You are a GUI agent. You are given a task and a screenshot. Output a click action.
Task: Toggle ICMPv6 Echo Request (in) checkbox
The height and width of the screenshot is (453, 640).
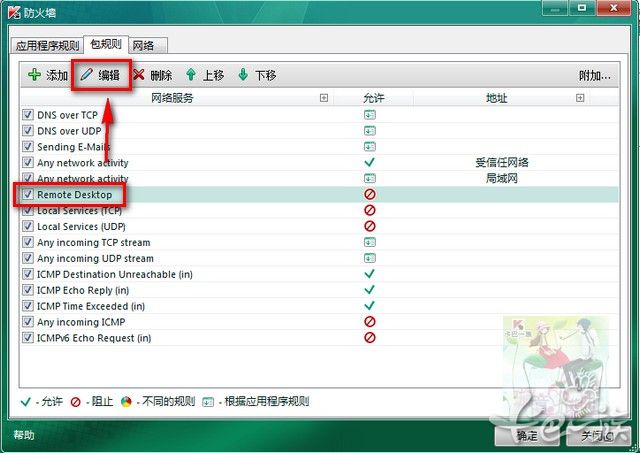point(28,338)
